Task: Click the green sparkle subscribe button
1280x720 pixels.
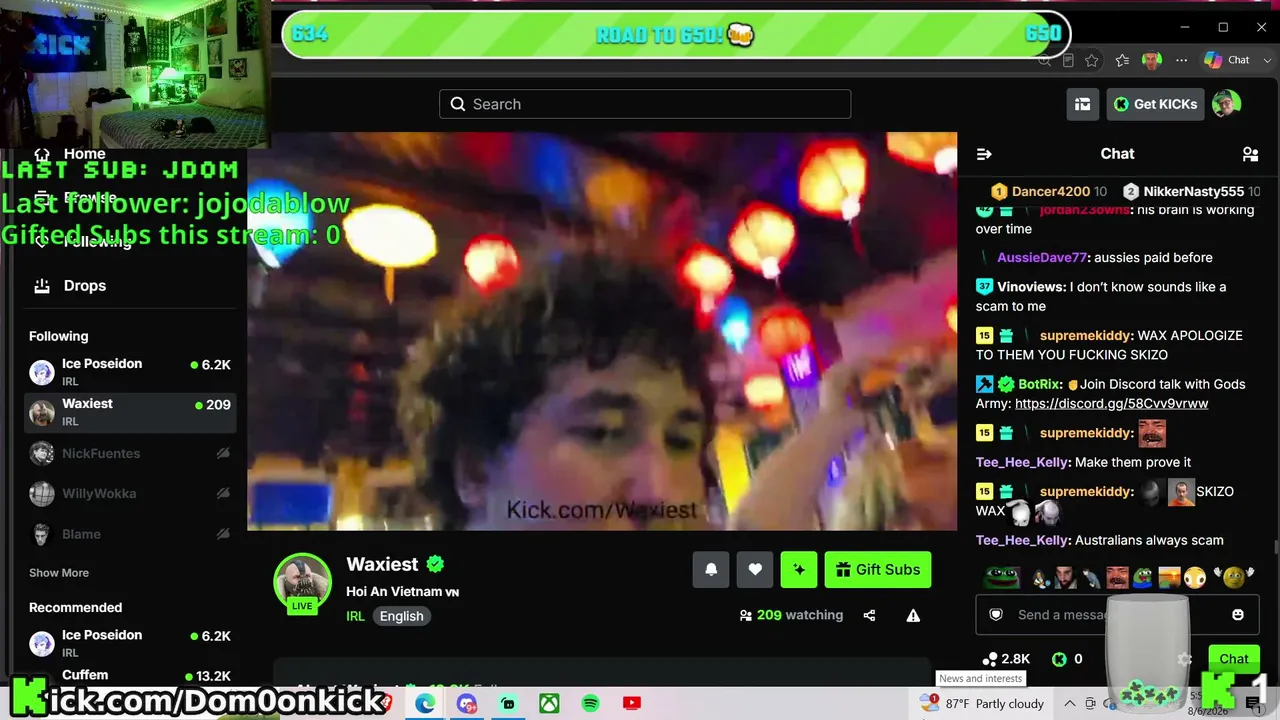Action: (x=799, y=570)
